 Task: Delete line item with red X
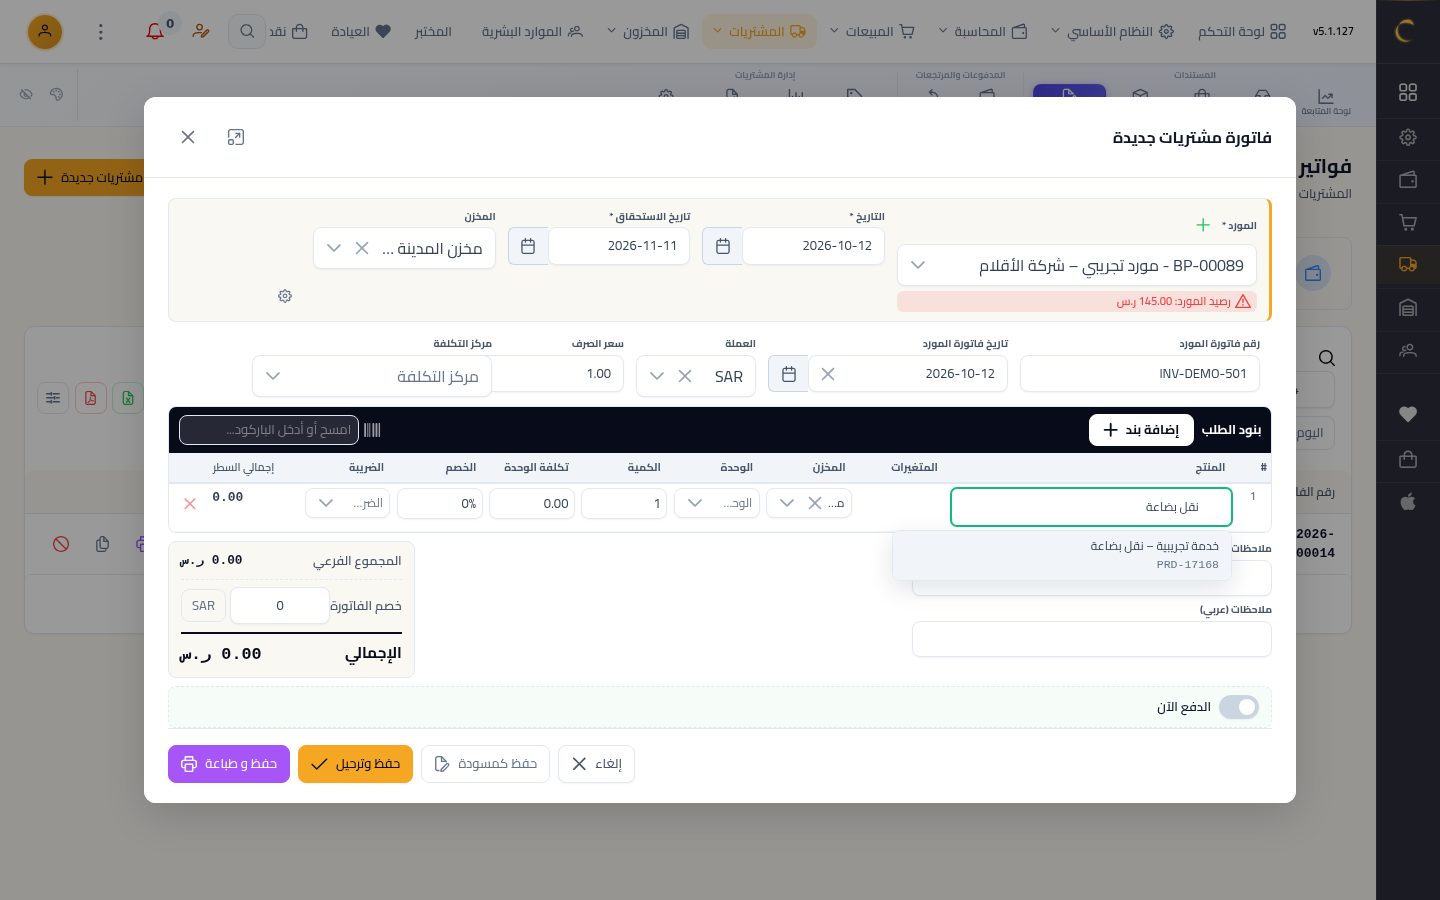coord(190,504)
